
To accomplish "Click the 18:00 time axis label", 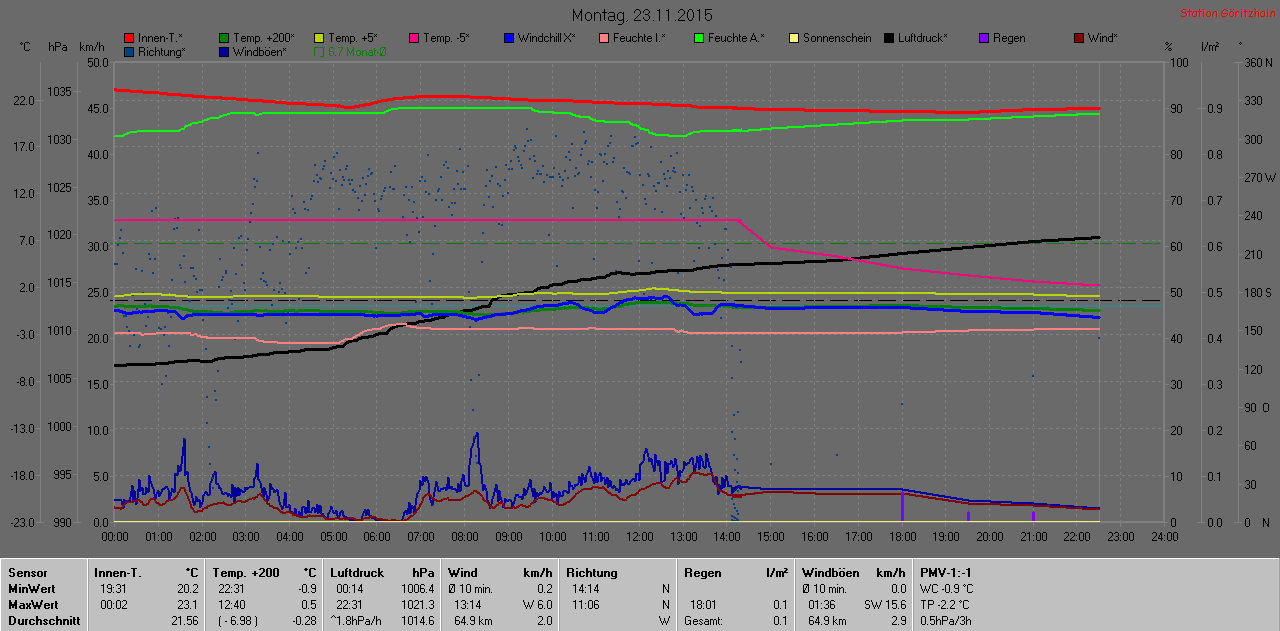I will 902,537.
